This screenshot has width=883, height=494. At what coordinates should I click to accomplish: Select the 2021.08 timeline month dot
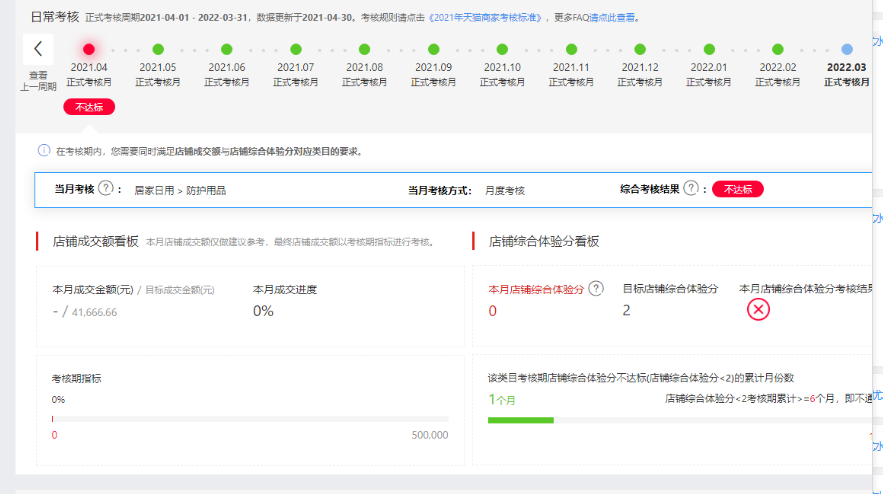(x=364, y=49)
